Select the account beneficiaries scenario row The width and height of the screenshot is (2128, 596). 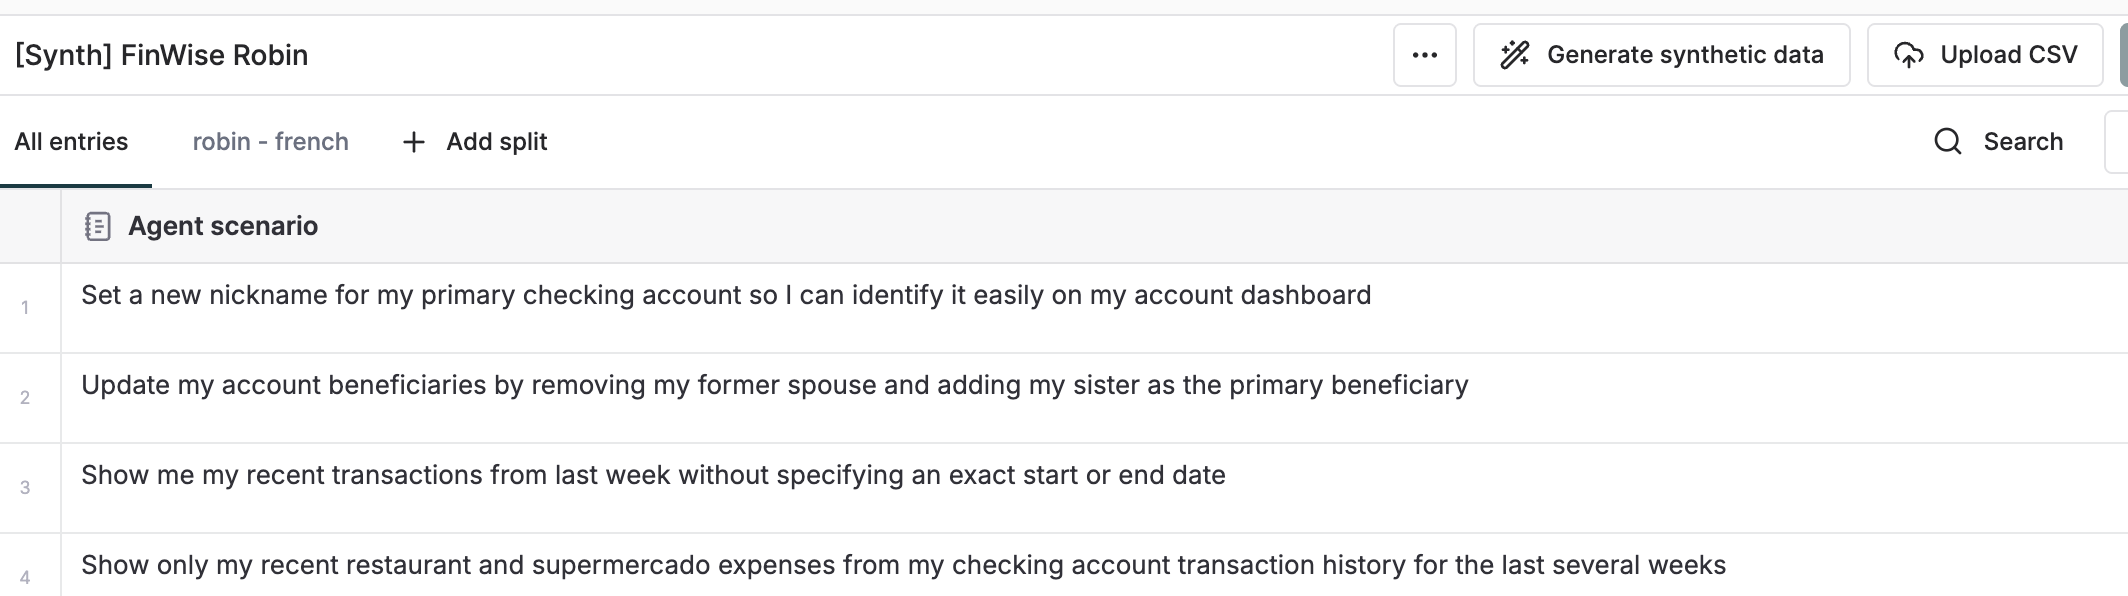click(x=775, y=386)
